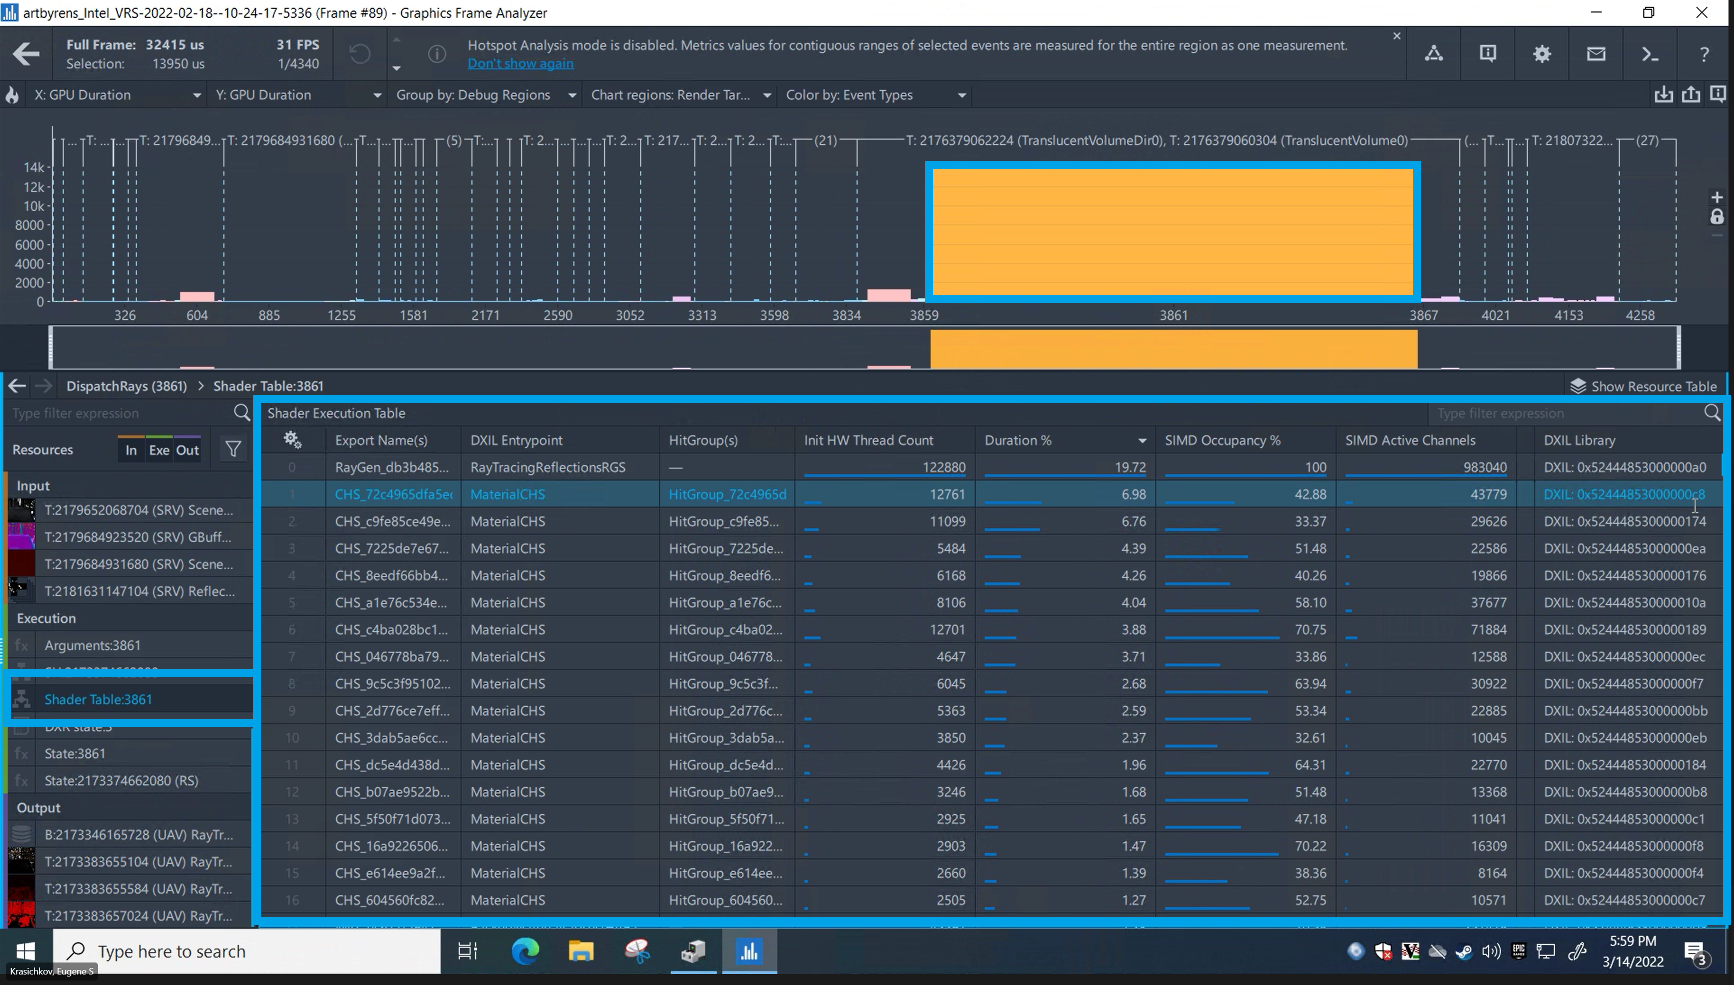Viewport: 1734px width, 985px height.
Task: Toggle the In resources filter
Action: pos(131,450)
